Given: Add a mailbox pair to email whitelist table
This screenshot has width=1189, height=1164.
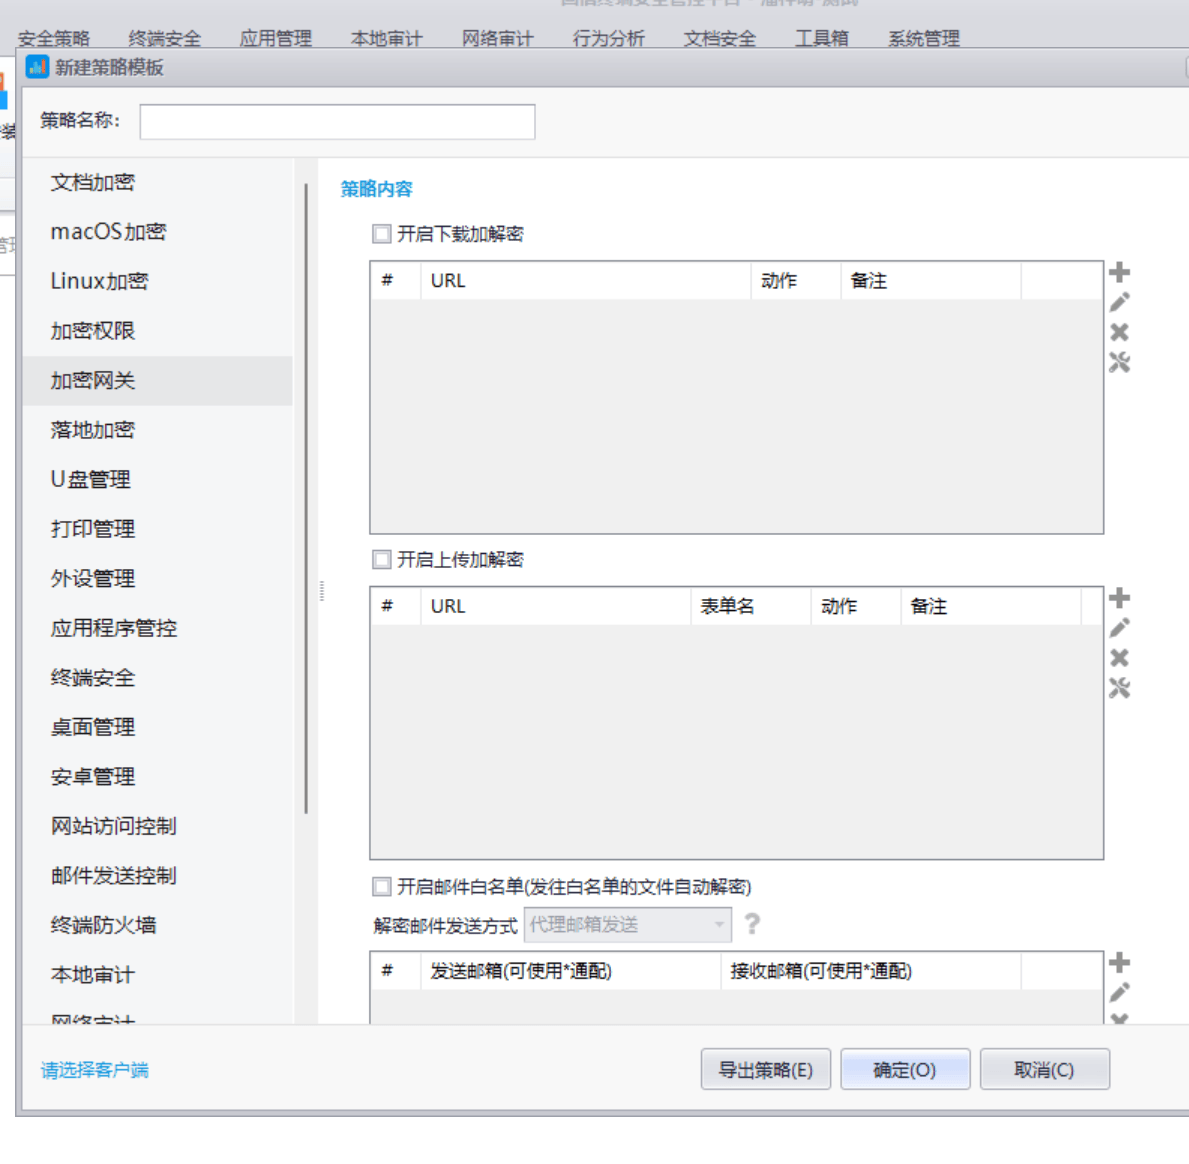Looking at the screenshot, I should coord(1120,961).
